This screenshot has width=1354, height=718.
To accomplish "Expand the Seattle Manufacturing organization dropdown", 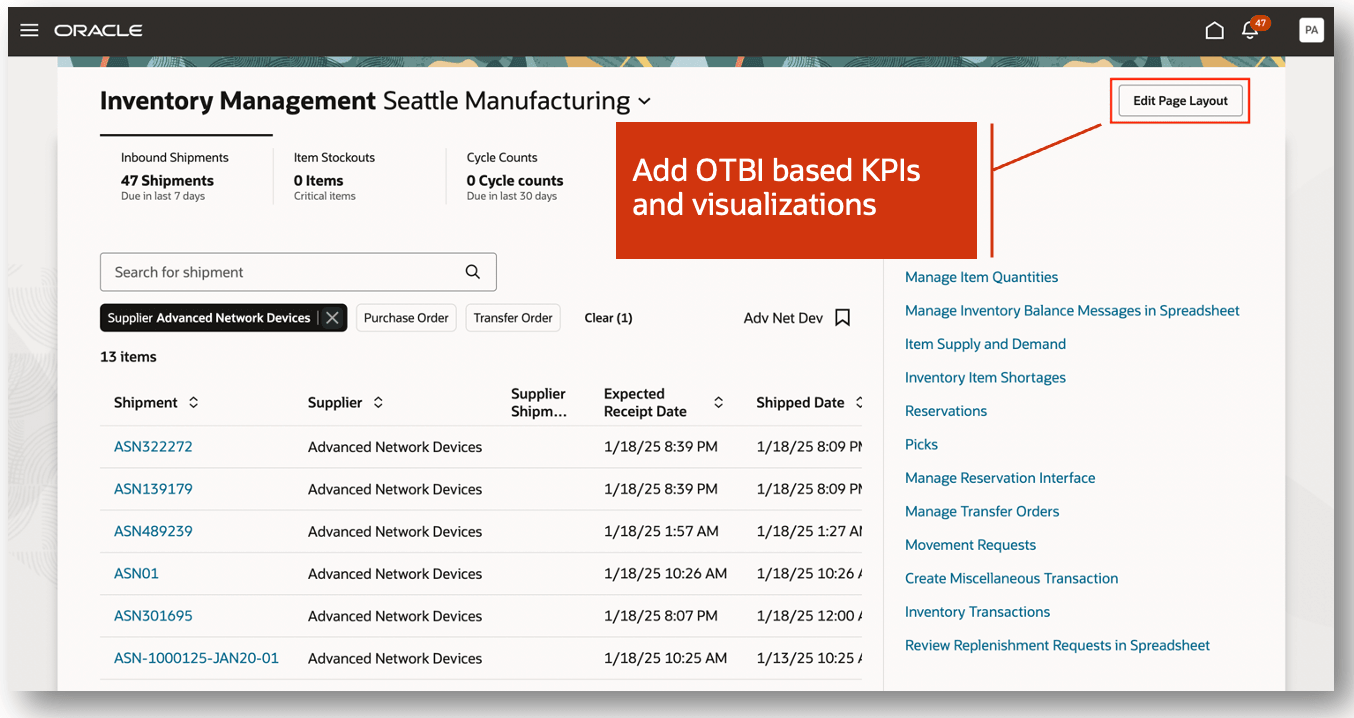I will point(644,102).
